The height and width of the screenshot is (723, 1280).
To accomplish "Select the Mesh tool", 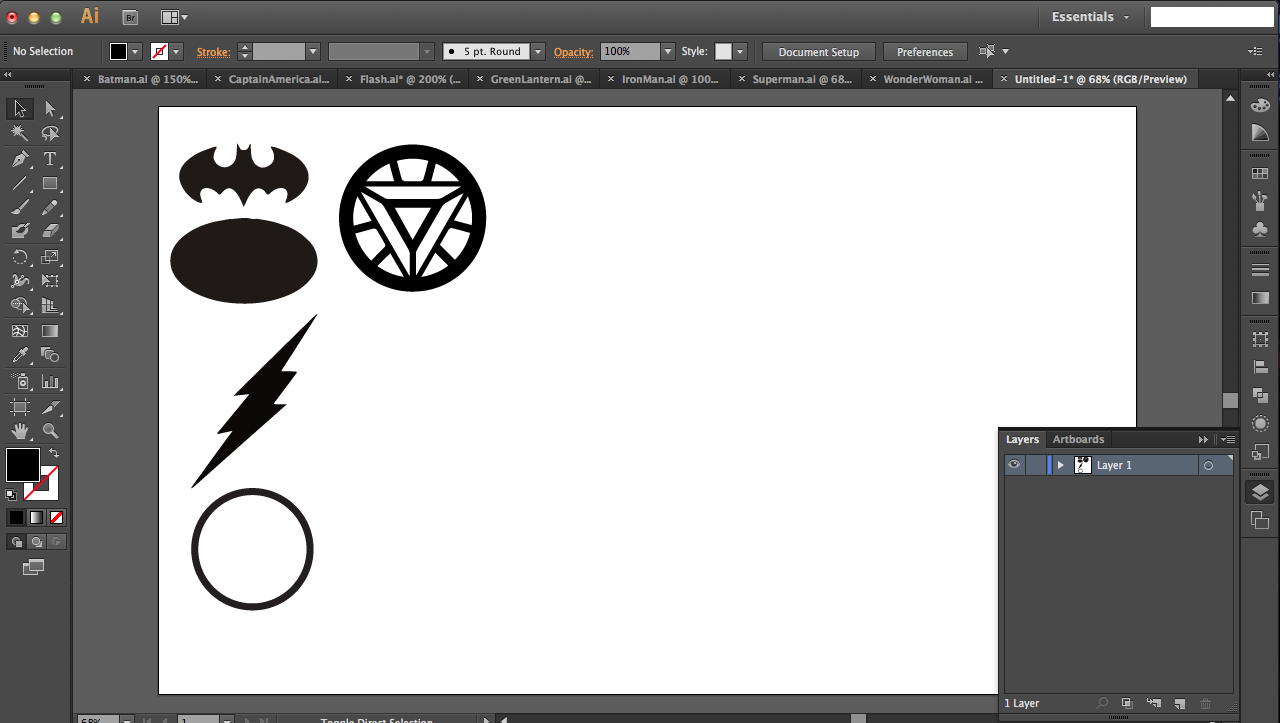I will coord(20,331).
